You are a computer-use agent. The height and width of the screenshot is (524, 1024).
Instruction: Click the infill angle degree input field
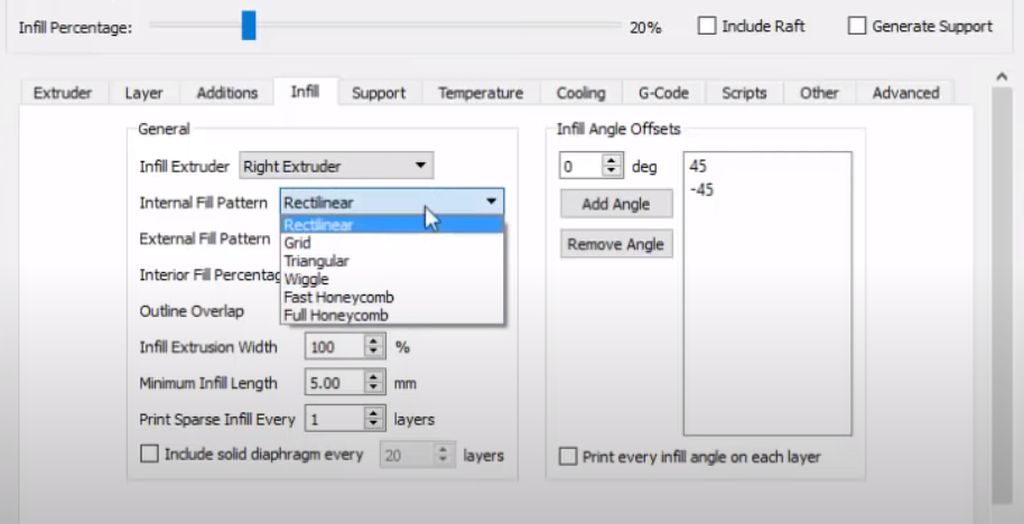(x=580, y=167)
